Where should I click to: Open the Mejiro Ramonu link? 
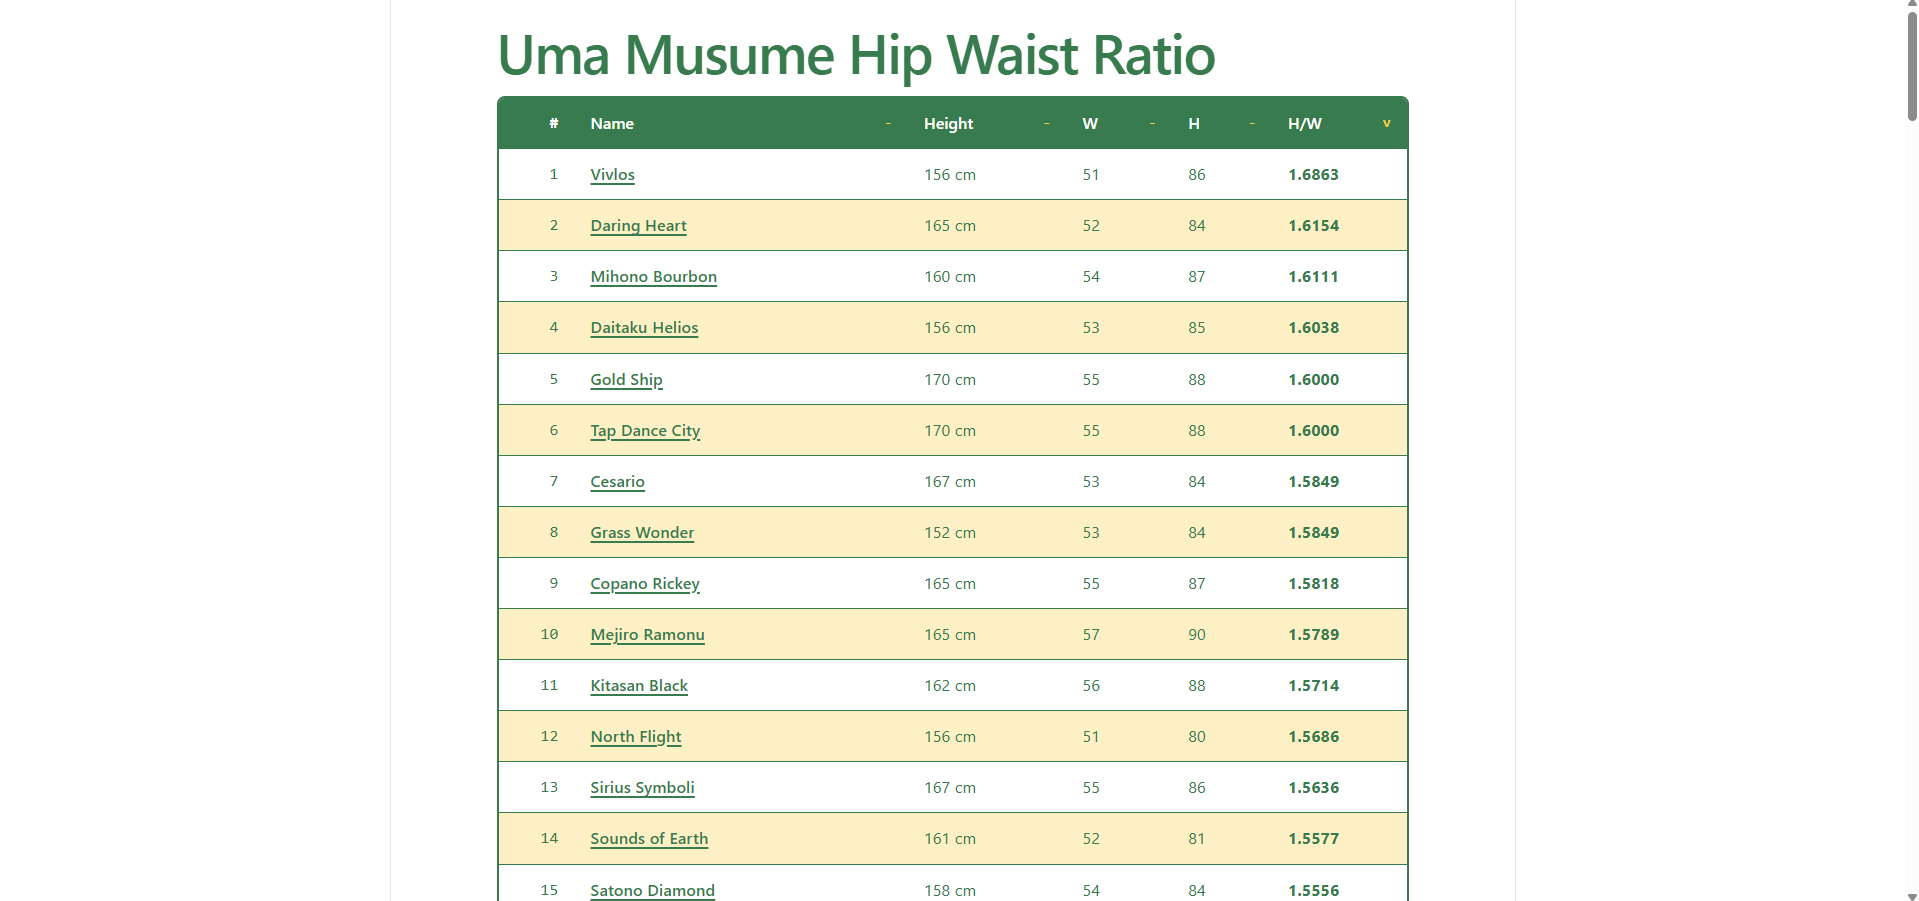click(x=647, y=635)
